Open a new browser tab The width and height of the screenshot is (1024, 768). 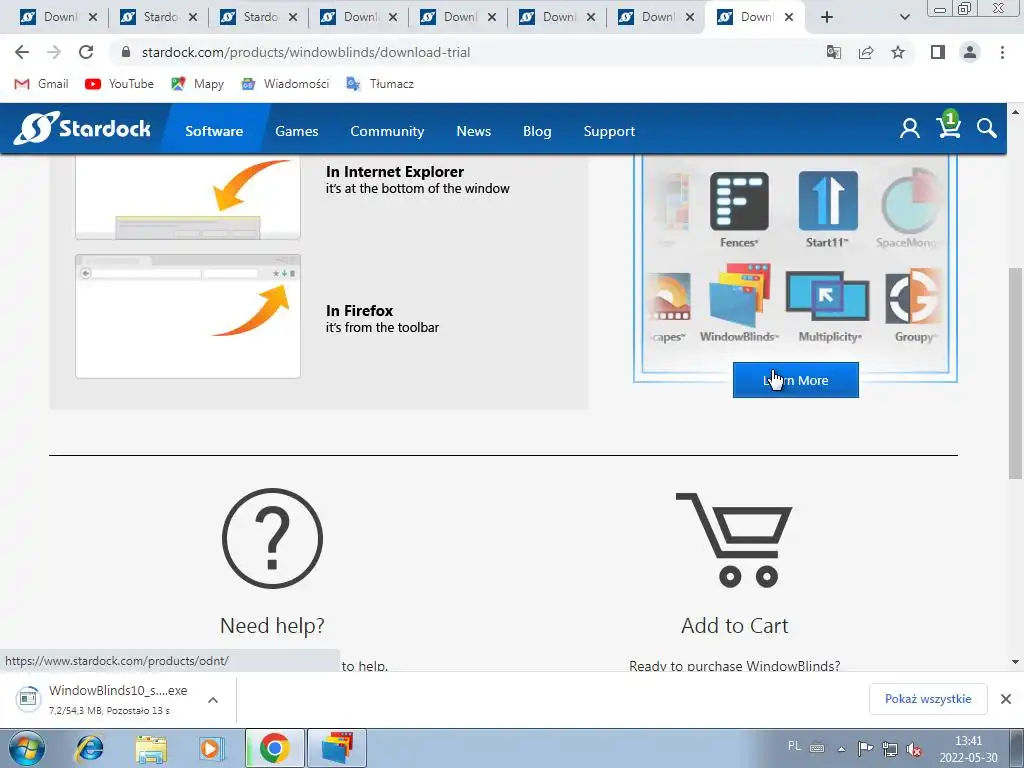pyautogui.click(x=827, y=17)
